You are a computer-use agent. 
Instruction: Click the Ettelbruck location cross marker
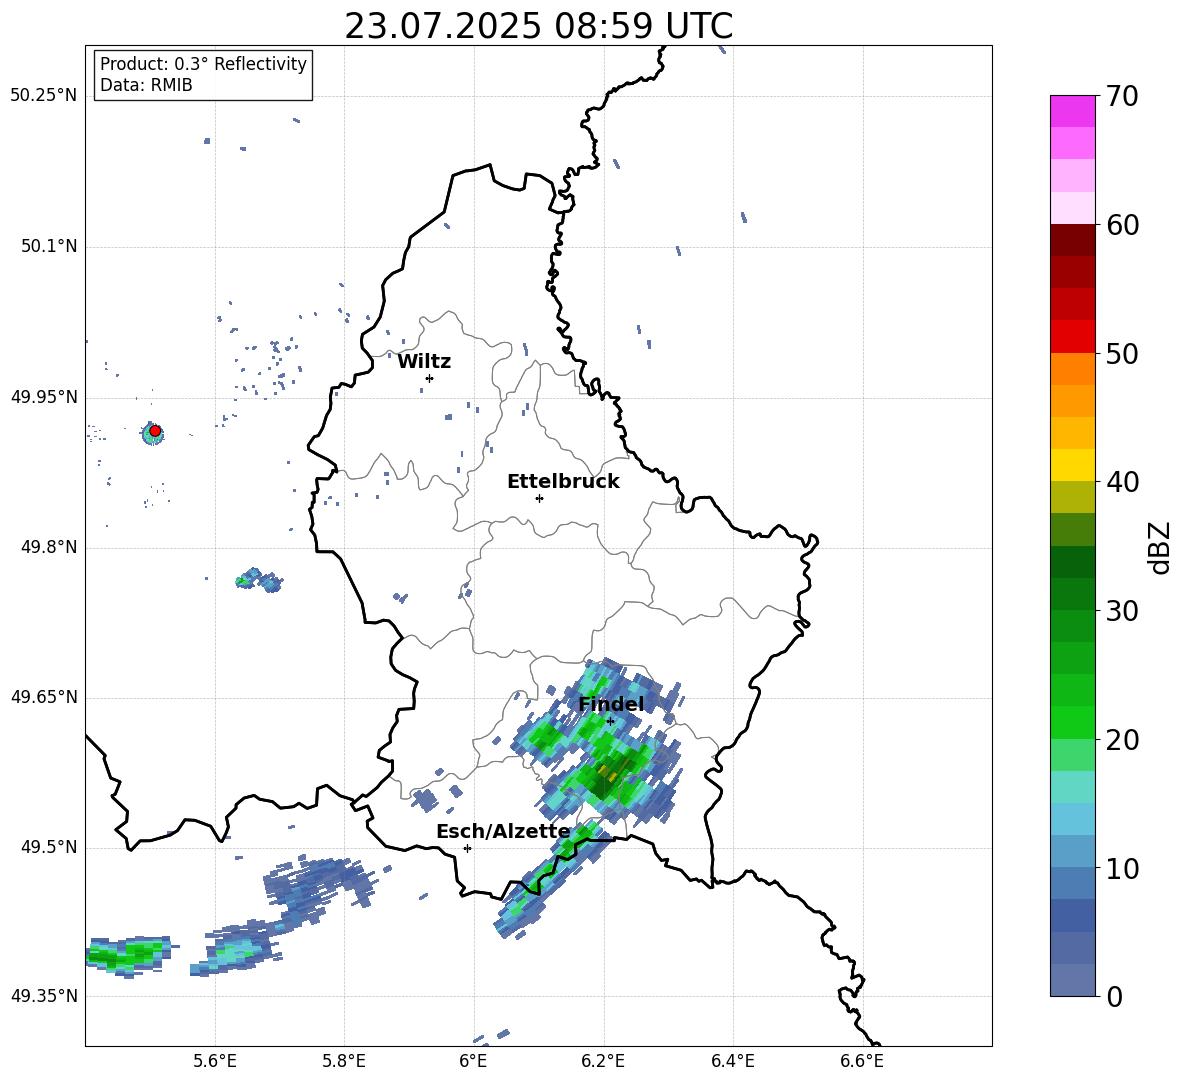[539, 498]
